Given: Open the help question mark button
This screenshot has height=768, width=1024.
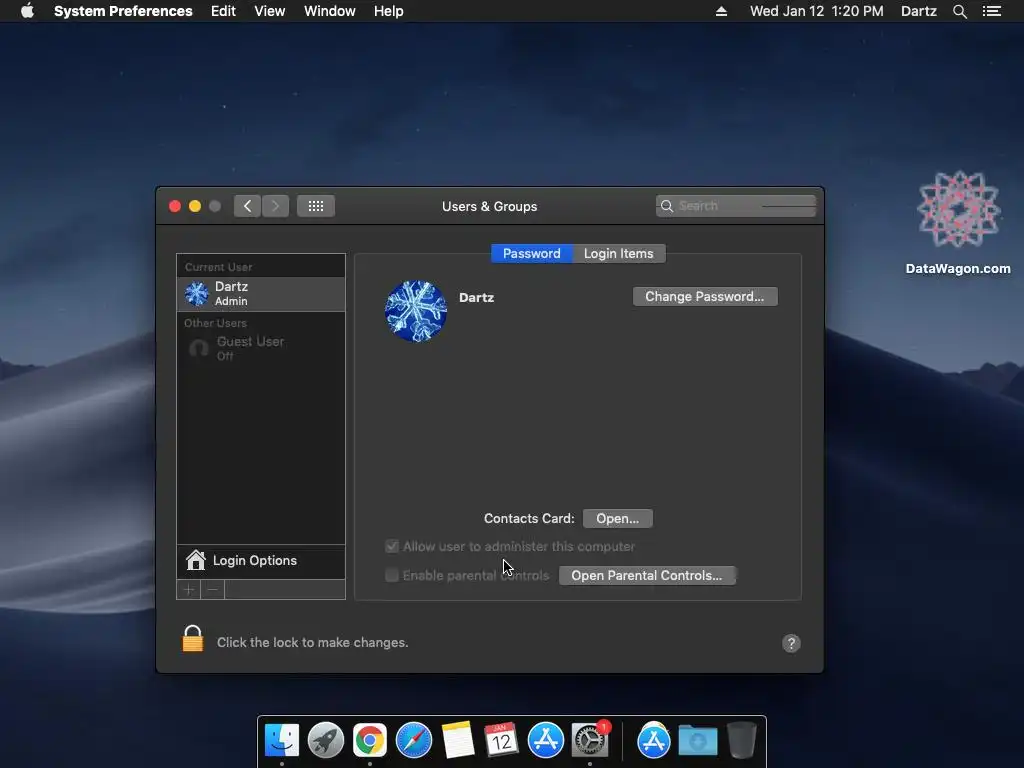Looking at the screenshot, I should tap(791, 643).
